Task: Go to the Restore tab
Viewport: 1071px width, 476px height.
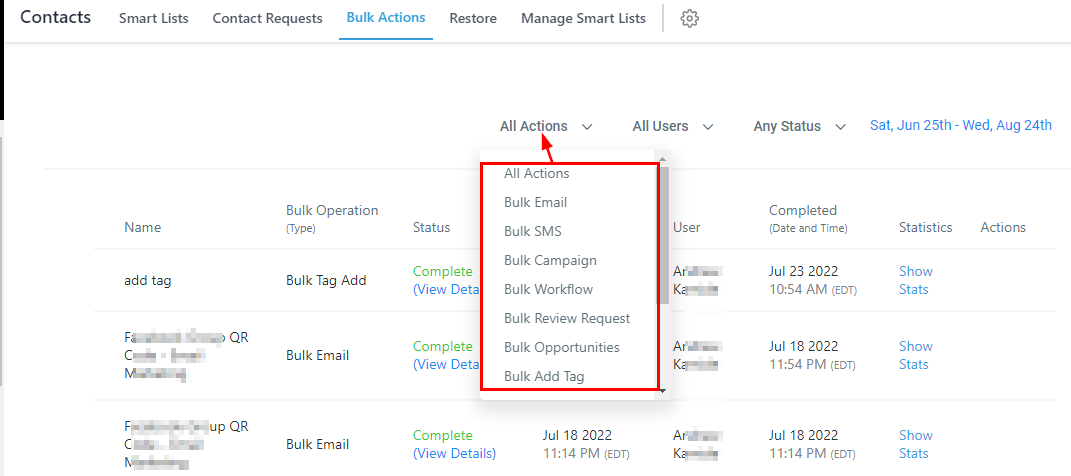Action: (x=473, y=18)
